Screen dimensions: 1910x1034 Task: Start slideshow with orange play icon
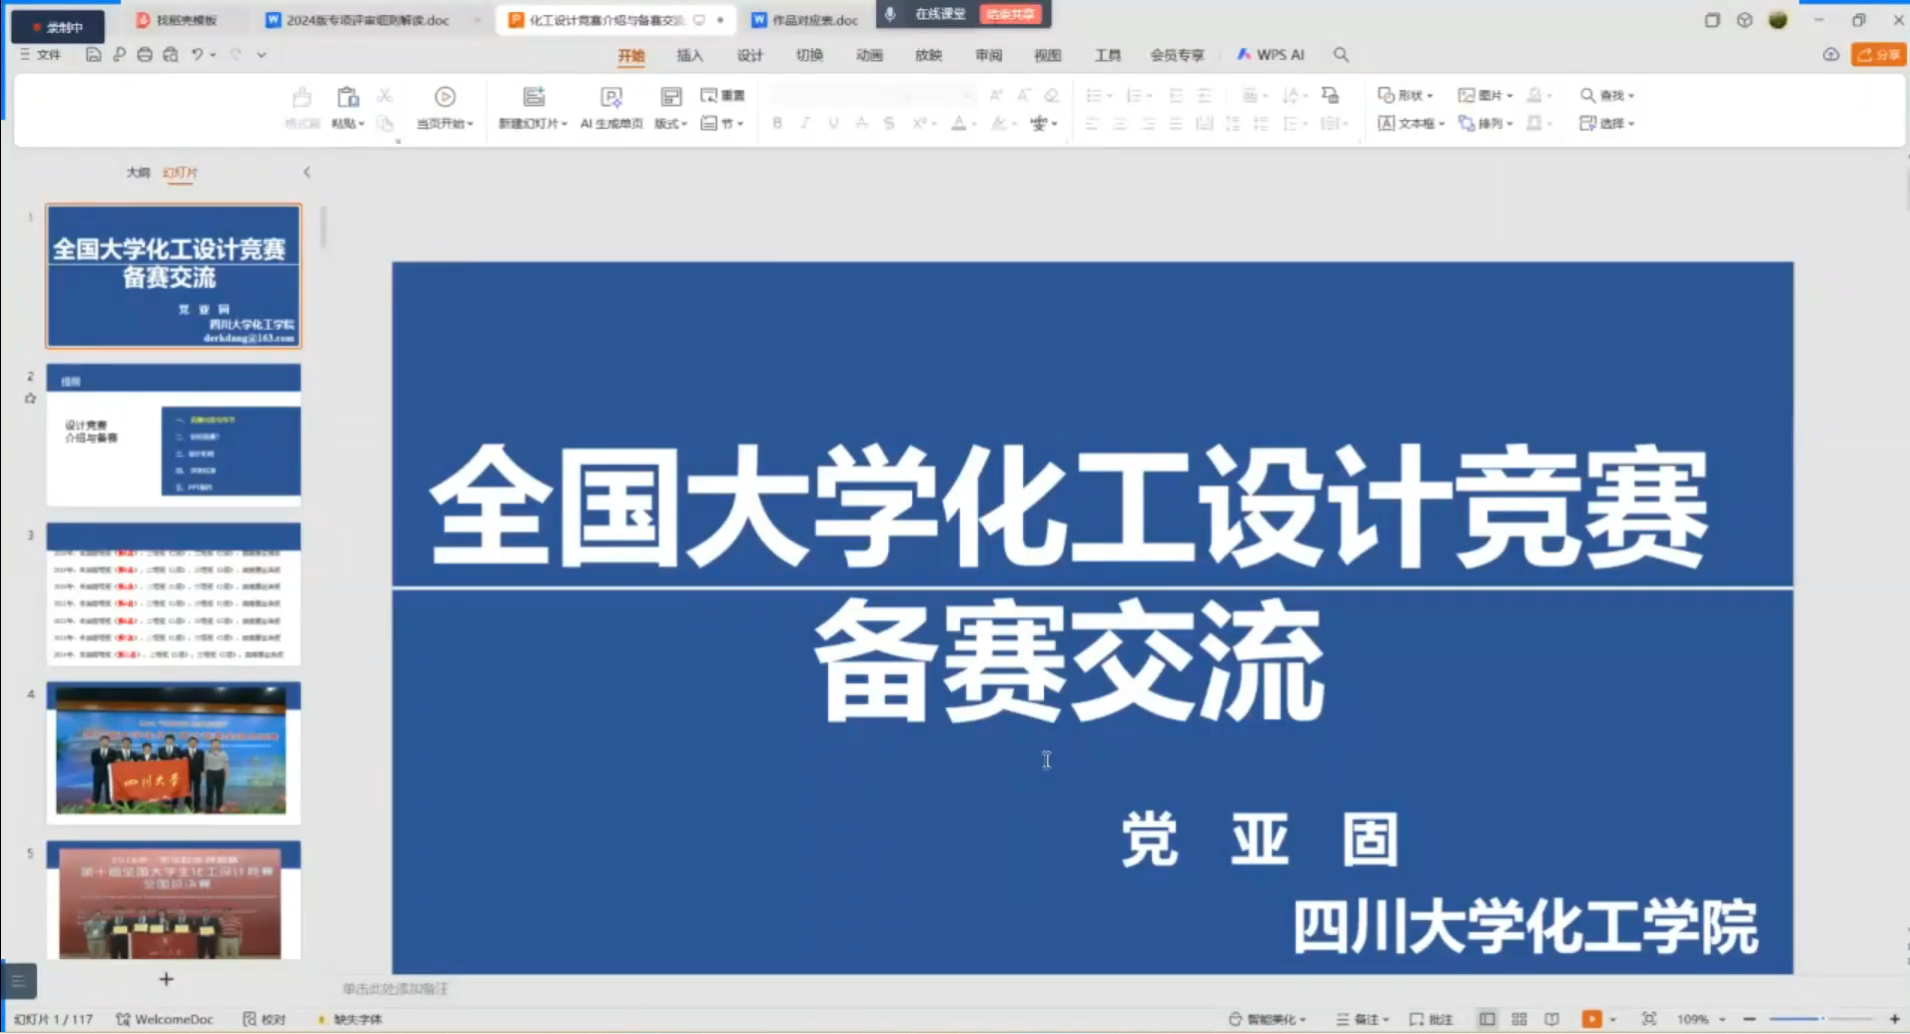tap(1591, 1019)
